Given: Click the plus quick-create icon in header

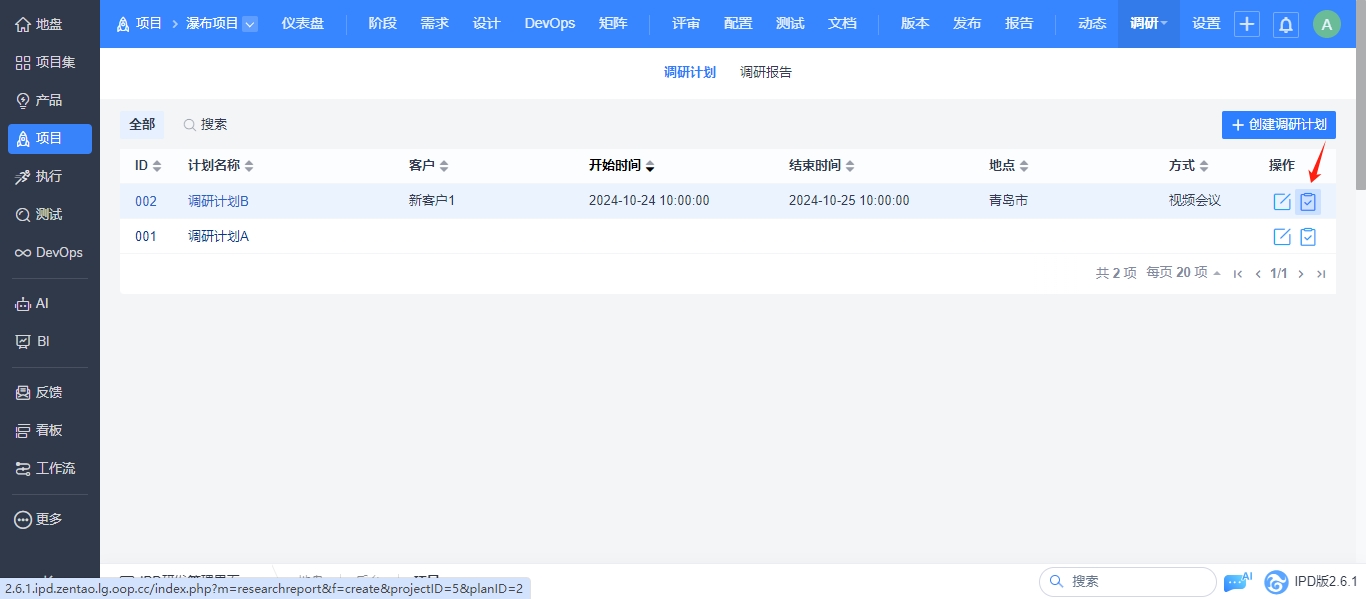Looking at the screenshot, I should point(1247,24).
